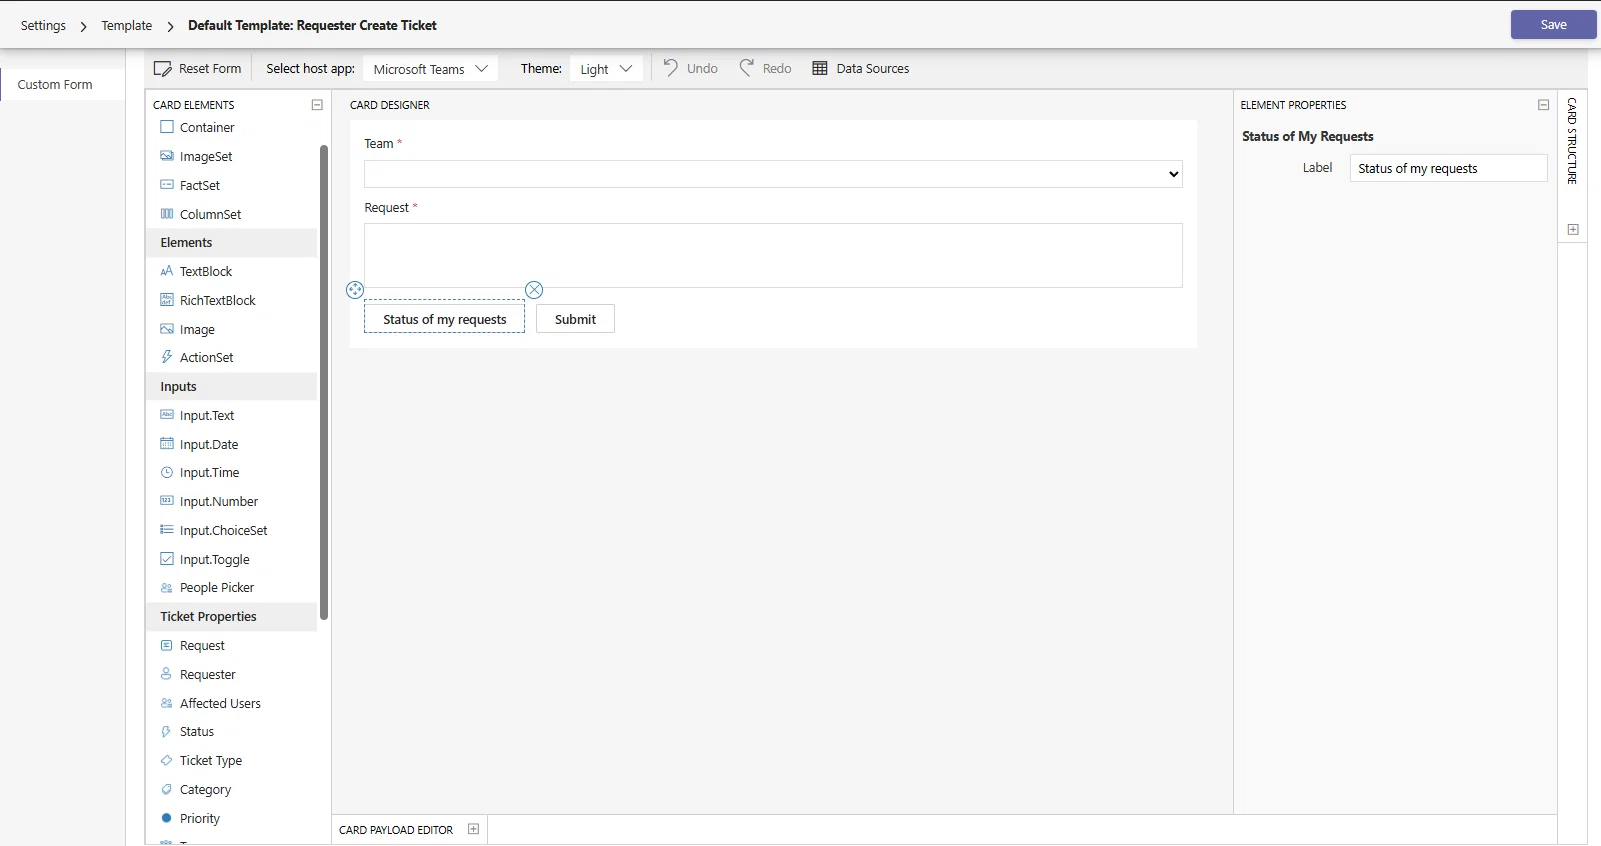Collapse the Card Elements panel
This screenshot has width=1601, height=846.
point(317,105)
